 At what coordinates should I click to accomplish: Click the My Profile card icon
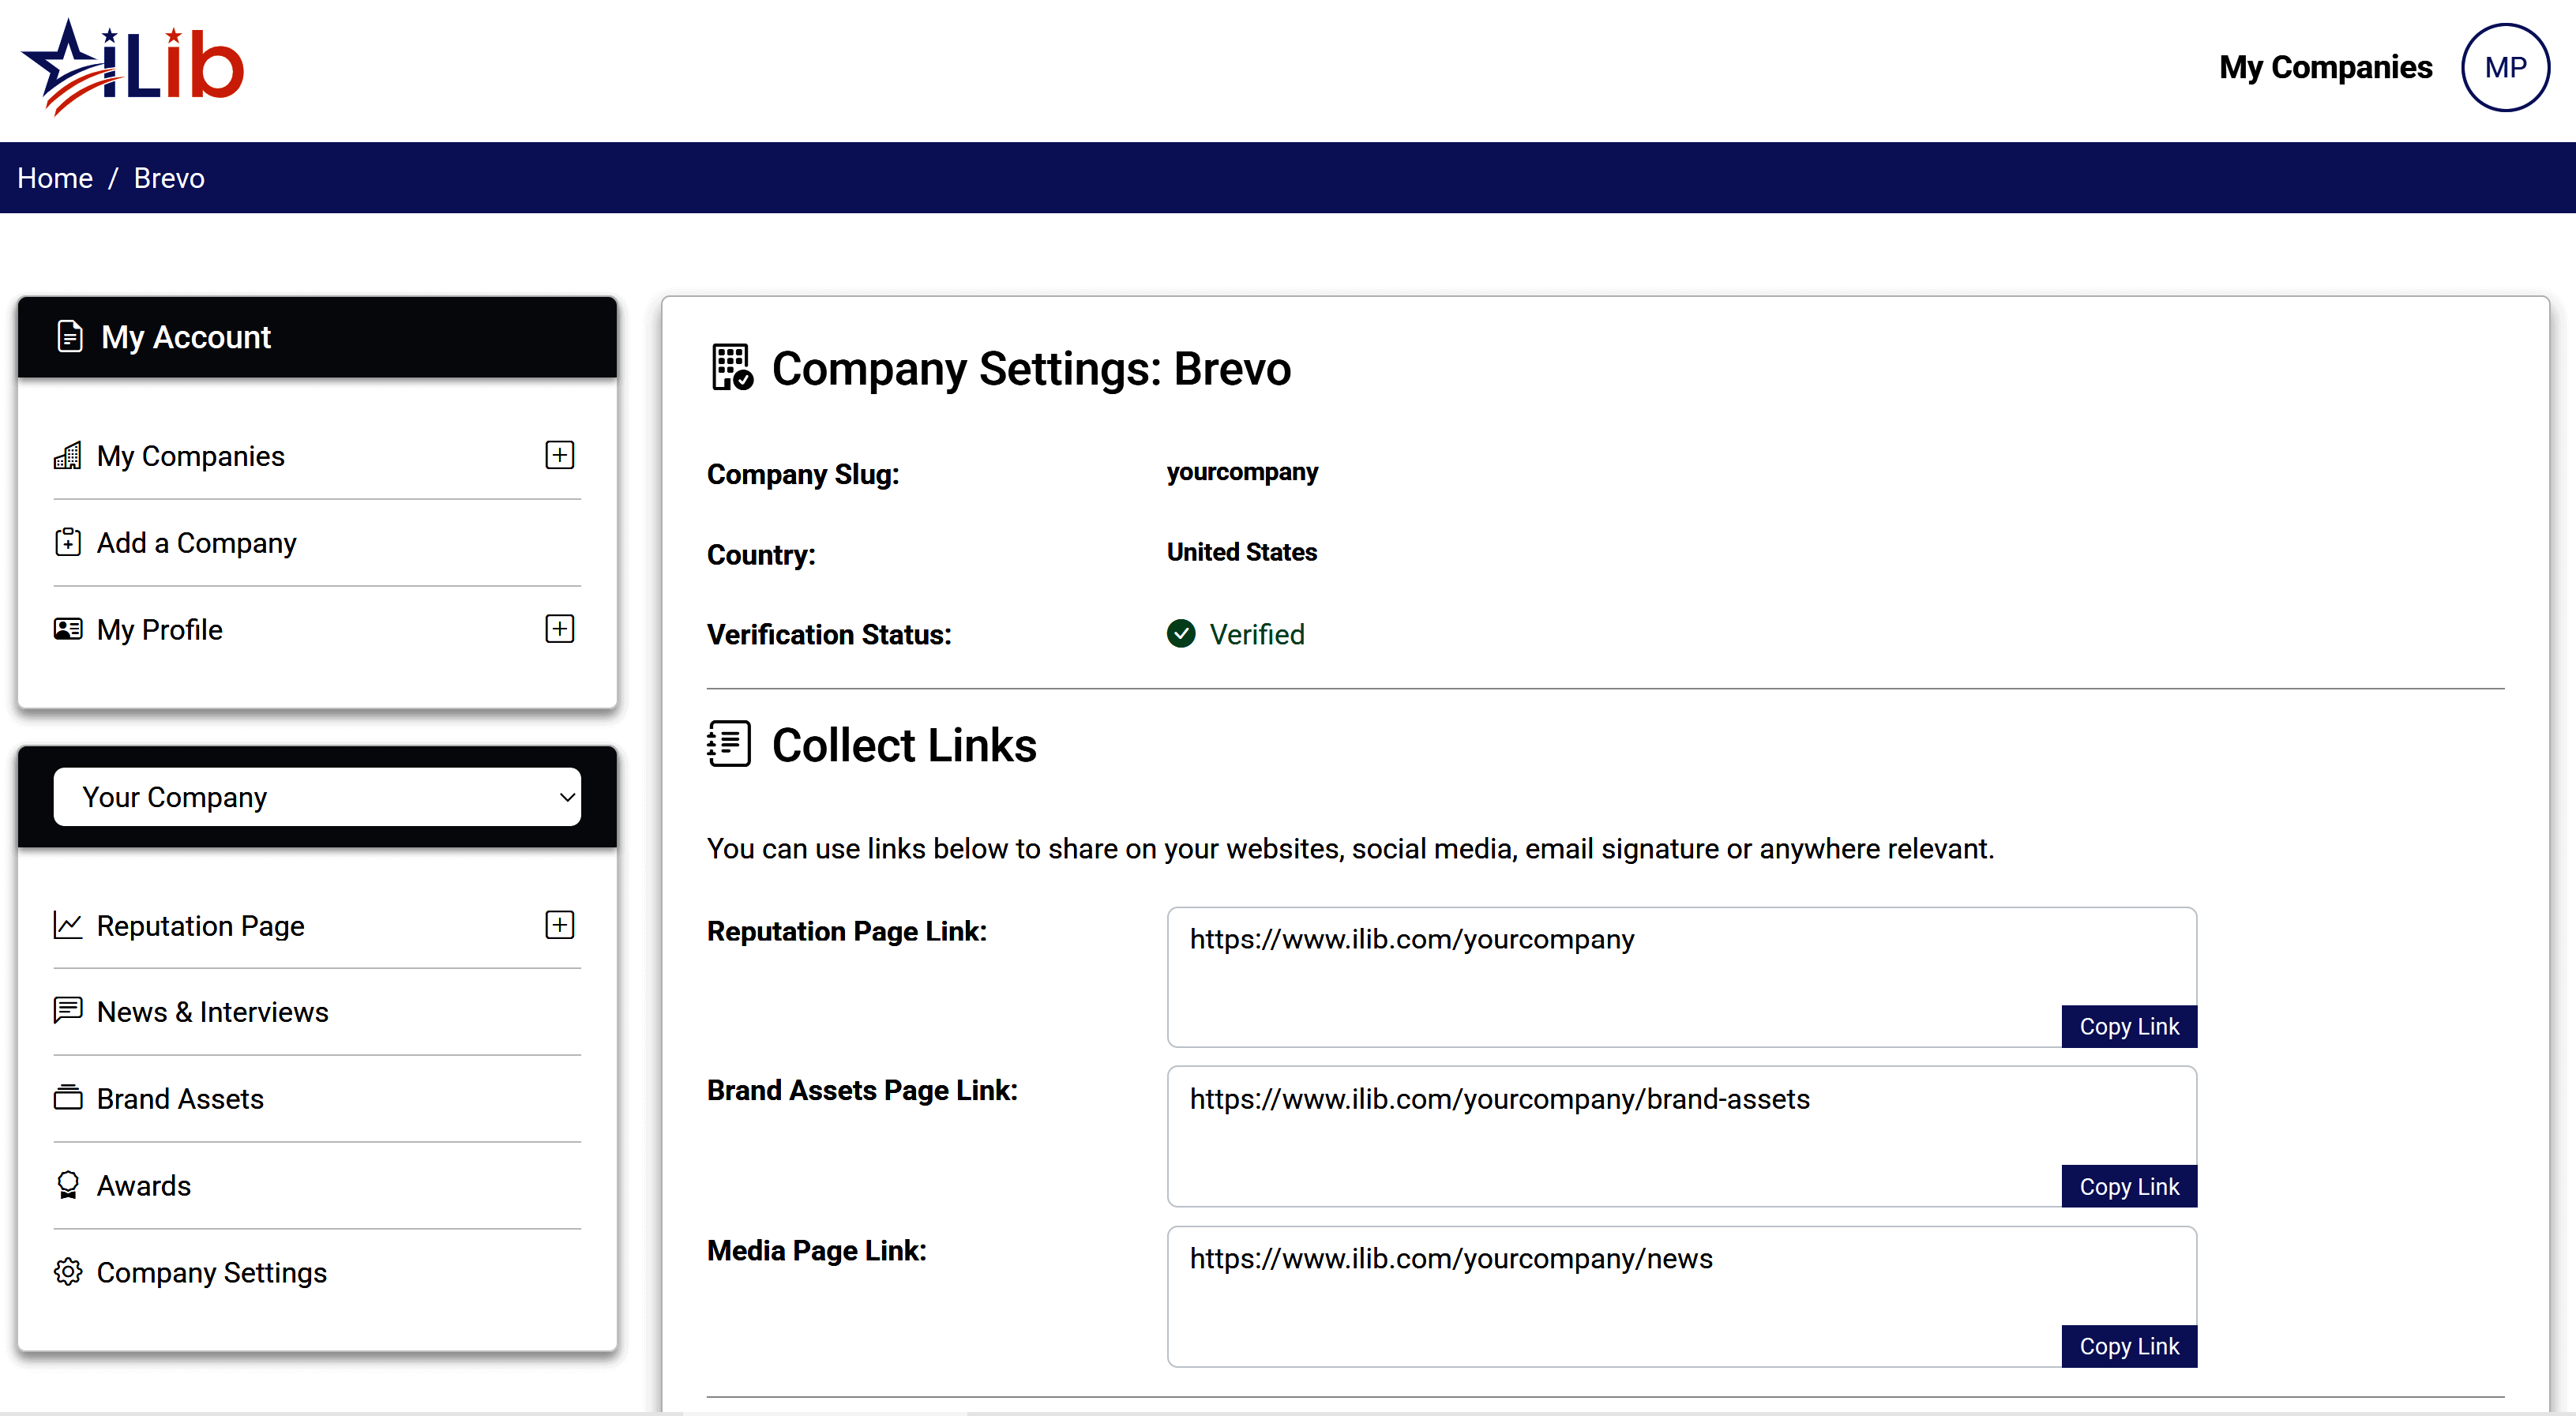[68, 629]
